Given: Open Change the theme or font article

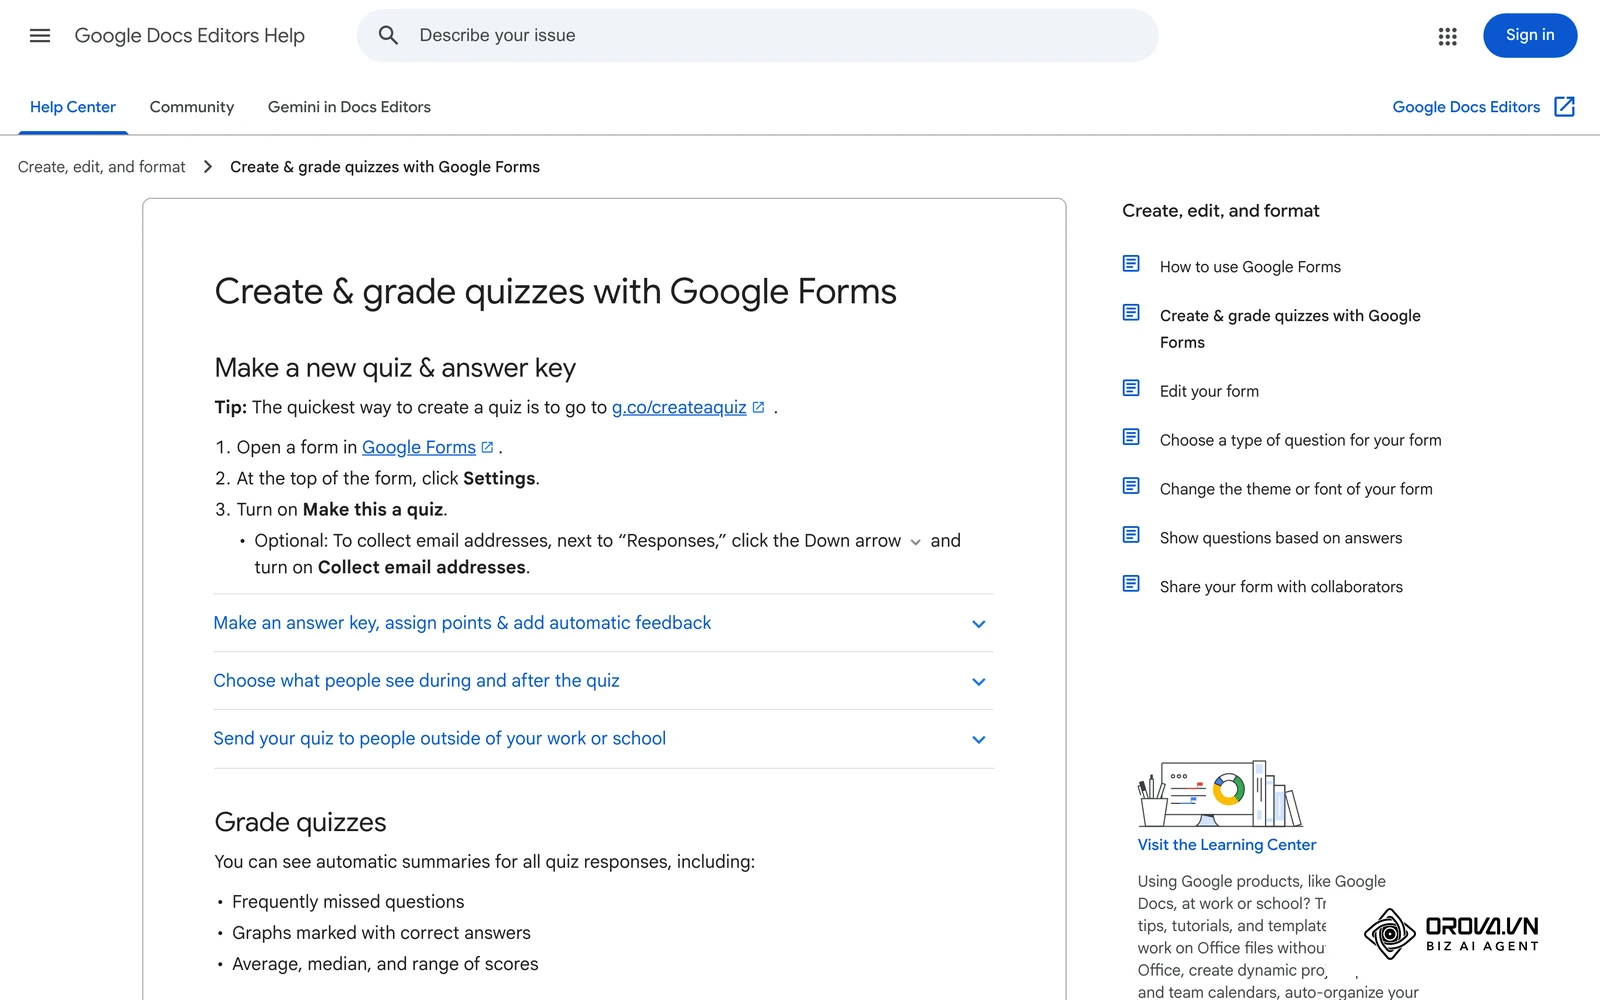Looking at the screenshot, I should [1296, 489].
